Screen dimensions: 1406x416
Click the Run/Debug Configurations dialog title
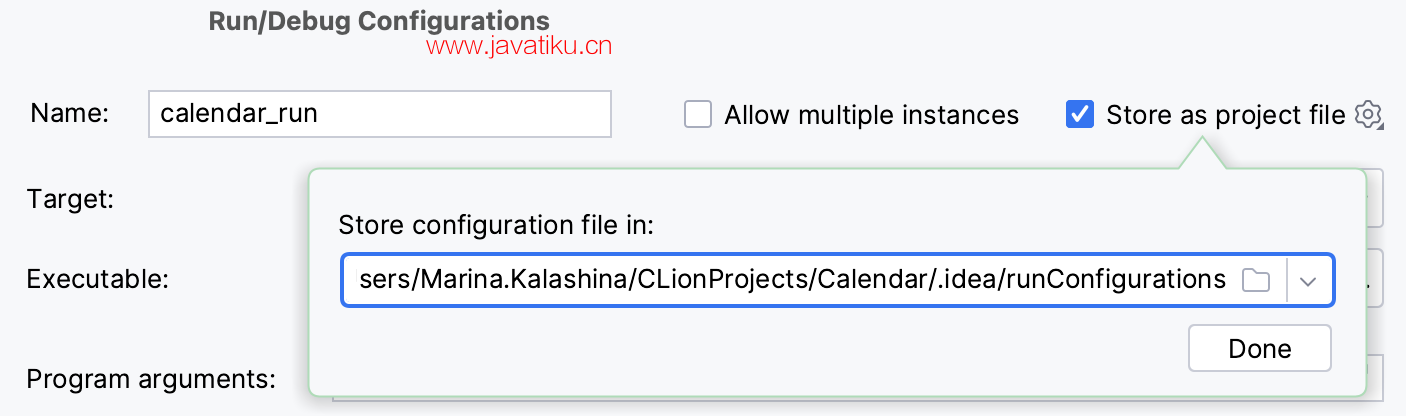tap(378, 21)
